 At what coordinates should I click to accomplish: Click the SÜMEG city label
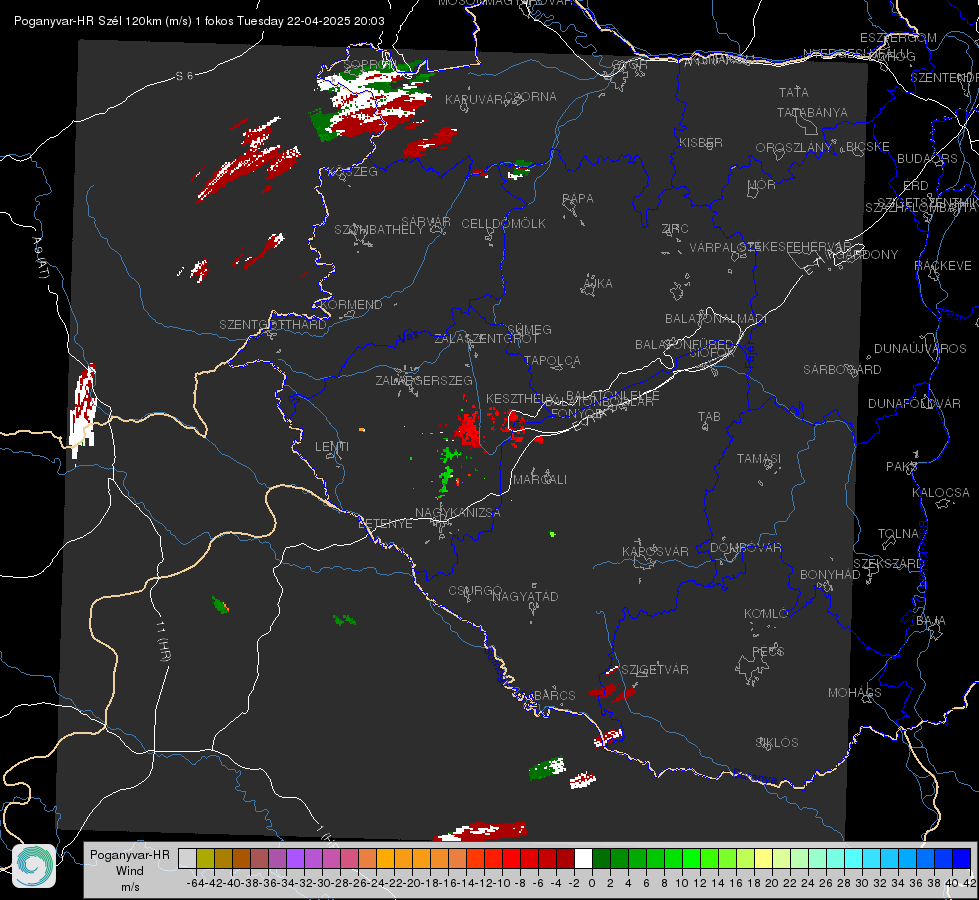(529, 330)
